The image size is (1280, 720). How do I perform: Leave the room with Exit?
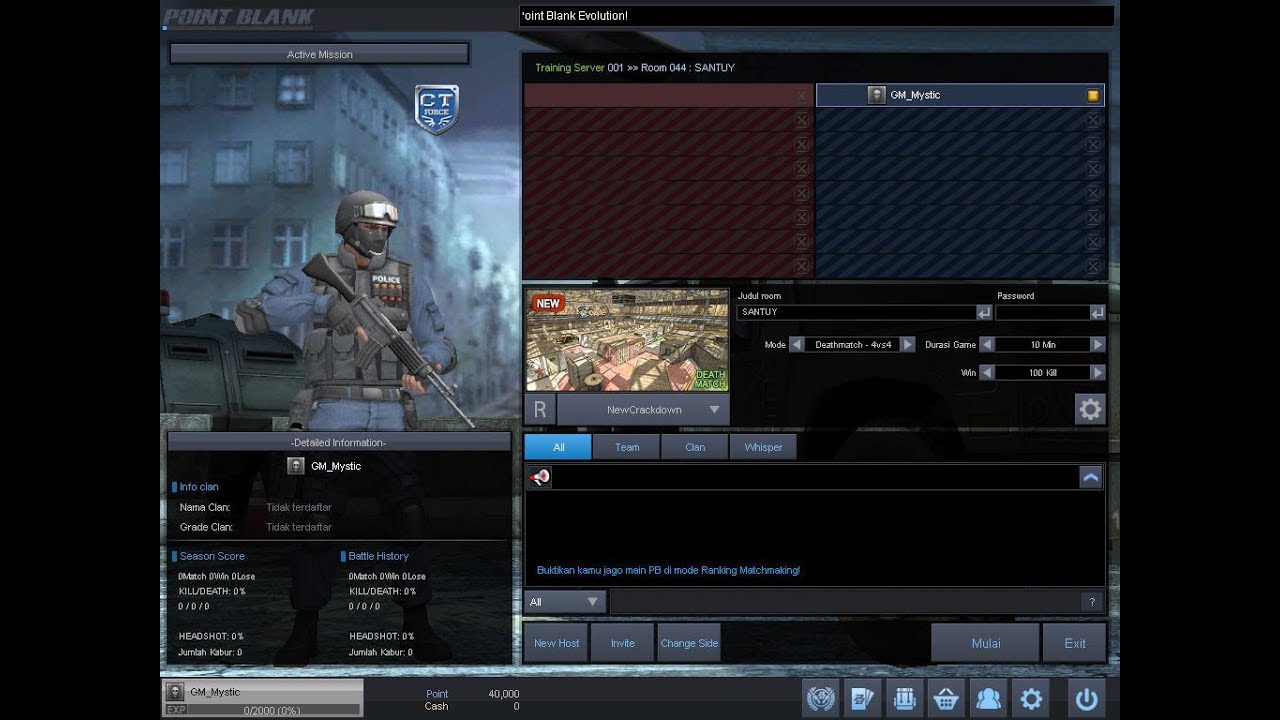click(1075, 643)
